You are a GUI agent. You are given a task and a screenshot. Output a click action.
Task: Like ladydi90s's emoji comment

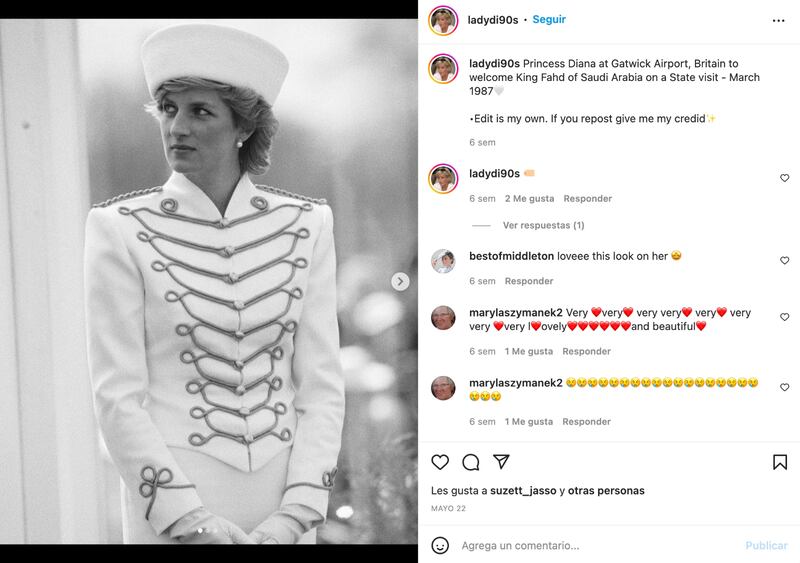tap(784, 178)
